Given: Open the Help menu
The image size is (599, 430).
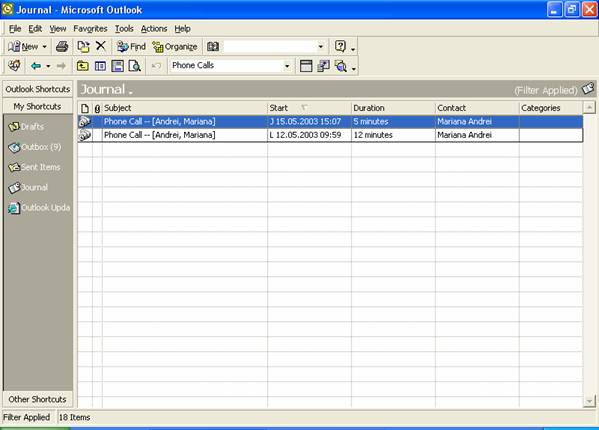Looking at the screenshot, I should coord(182,29).
